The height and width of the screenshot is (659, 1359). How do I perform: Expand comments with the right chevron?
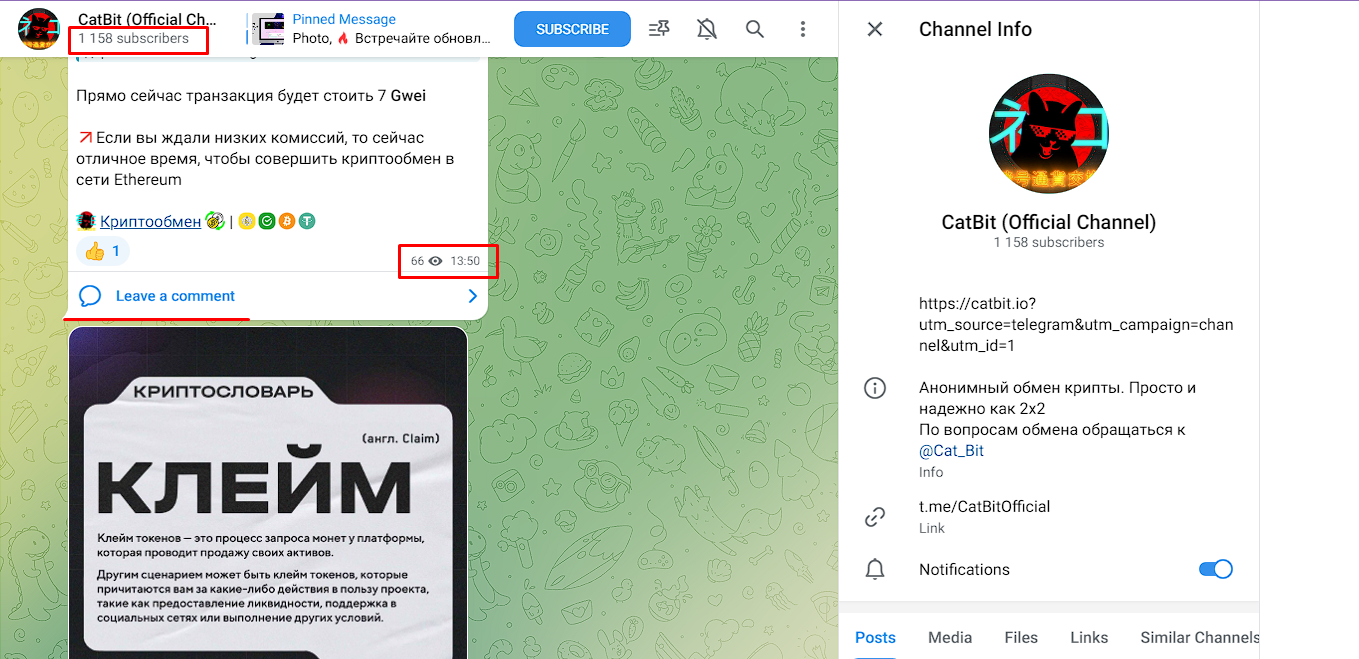[x=473, y=296]
